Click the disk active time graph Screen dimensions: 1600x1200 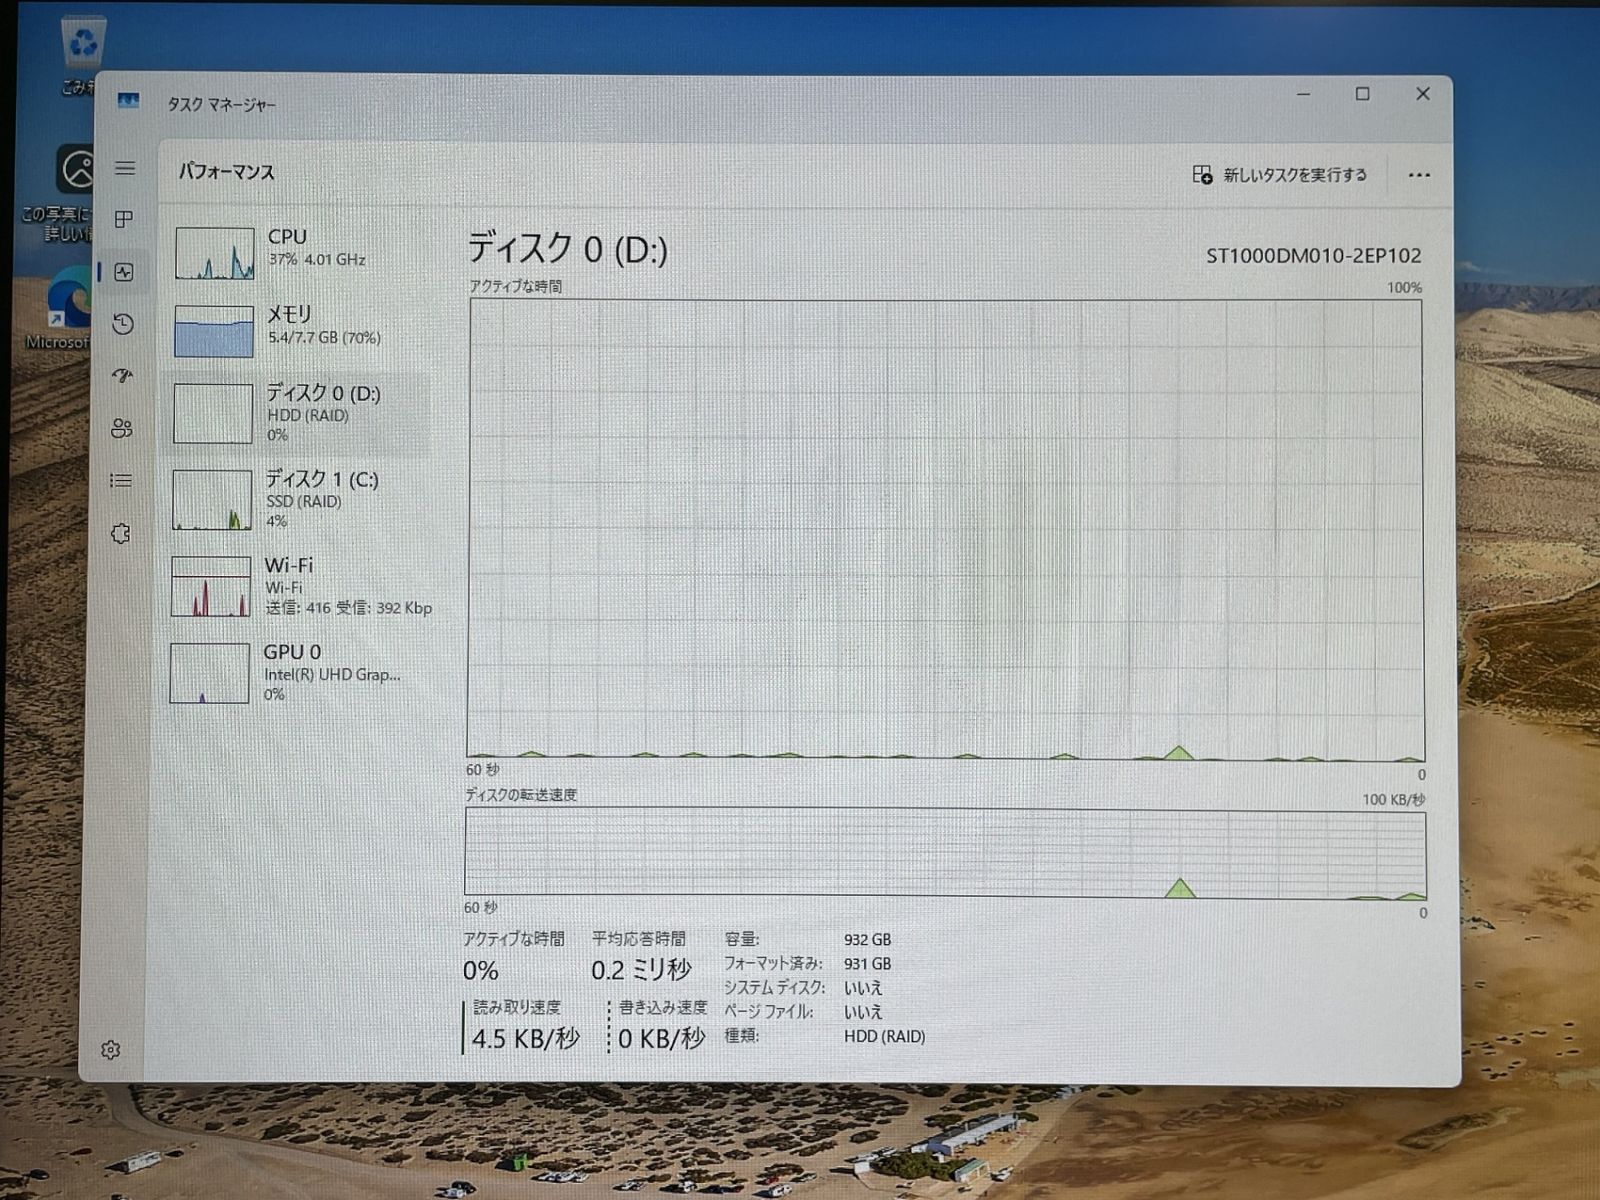(944, 529)
